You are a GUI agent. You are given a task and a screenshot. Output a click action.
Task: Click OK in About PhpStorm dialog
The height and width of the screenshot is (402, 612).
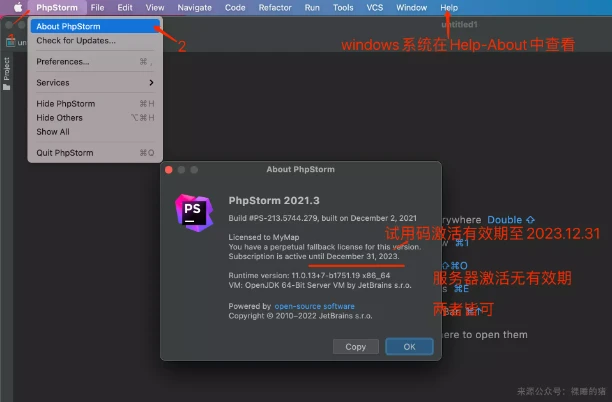(409, 347)
